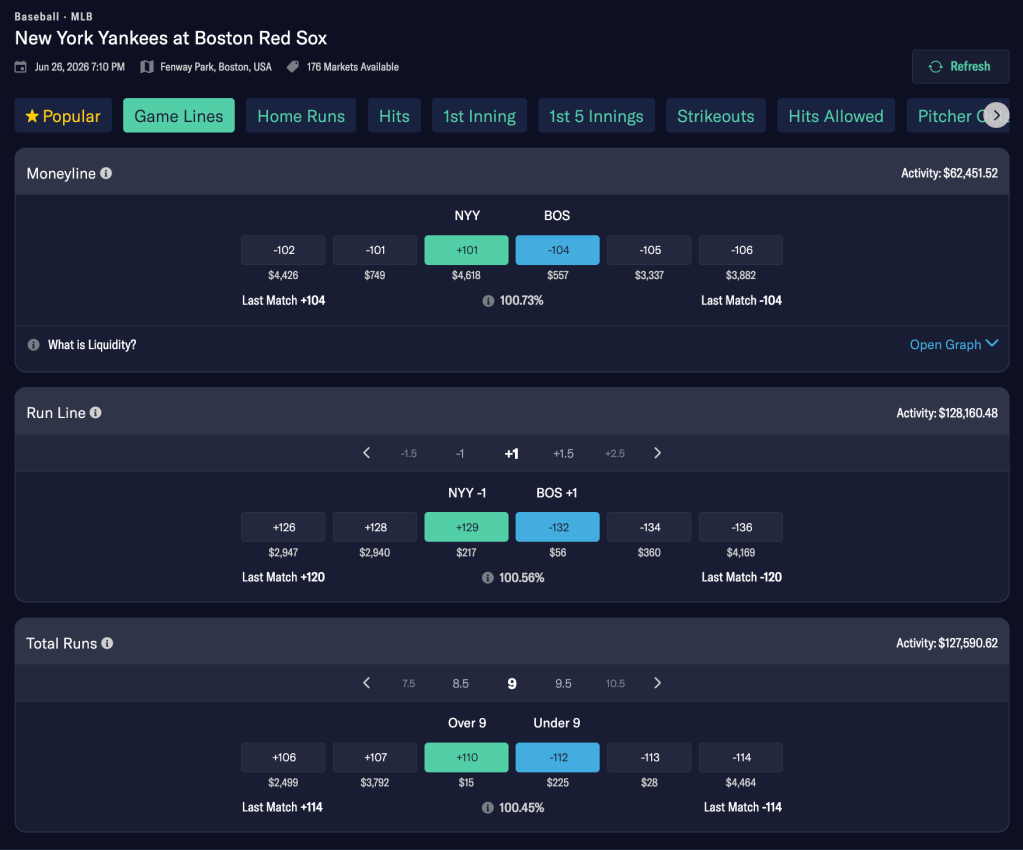Back BOS +1 at -132
The image size is (1023, 850).
[558, 527]
